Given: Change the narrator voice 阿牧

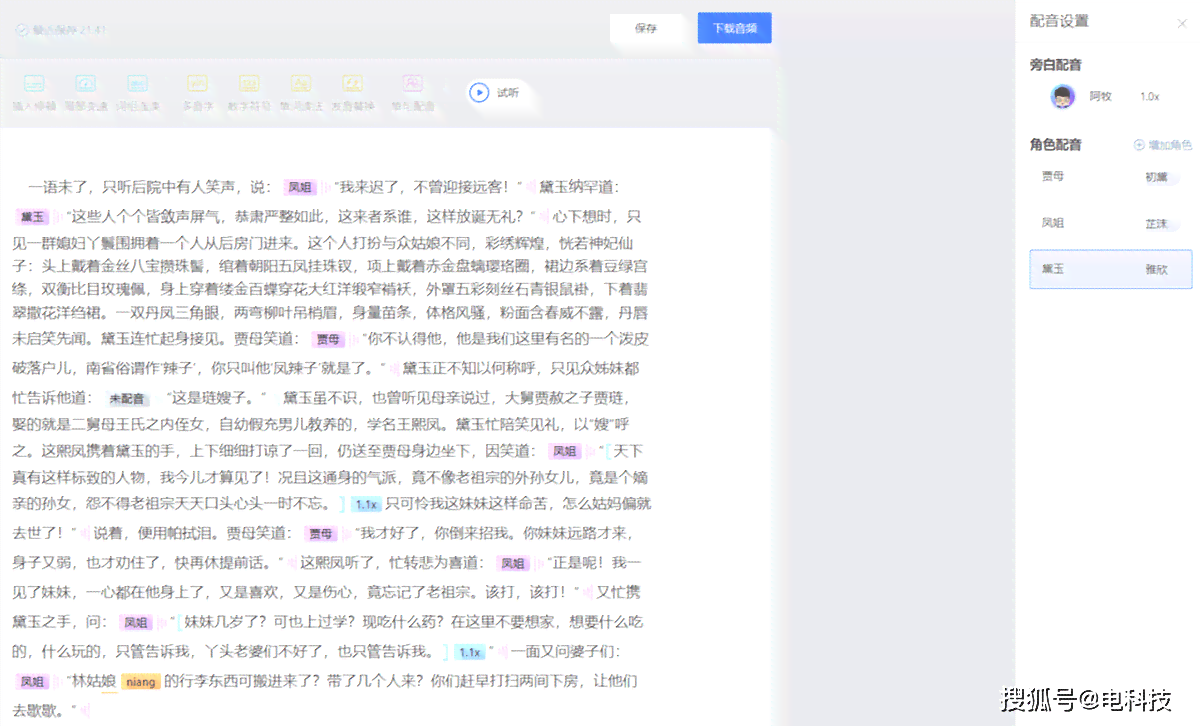Looking at the screenshot, I should click(x=1100, y=96).
